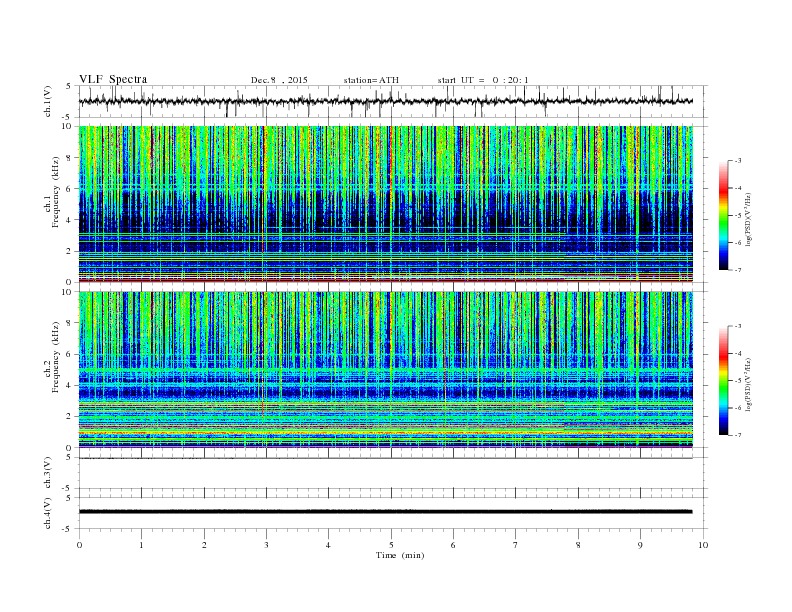Click the "ch.4(V)" axis label
792x612 pixels.
click(48, 513)
